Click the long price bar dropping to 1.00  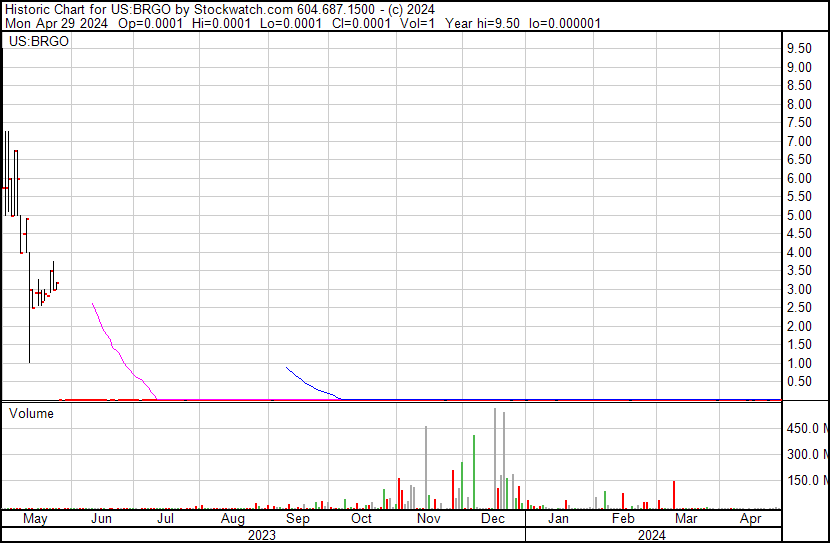pos(29,307)
